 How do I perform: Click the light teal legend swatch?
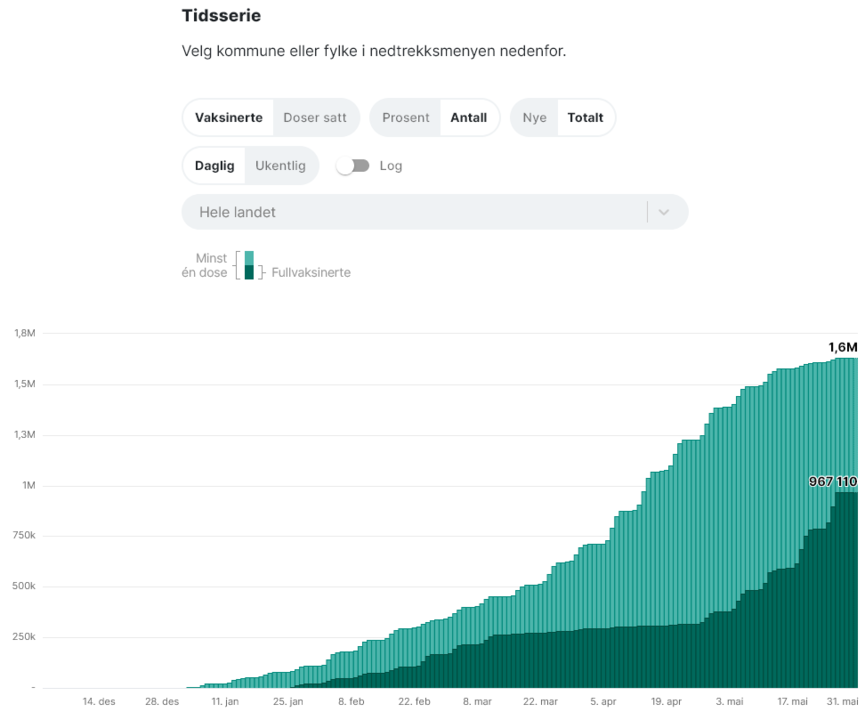point(249,258)
